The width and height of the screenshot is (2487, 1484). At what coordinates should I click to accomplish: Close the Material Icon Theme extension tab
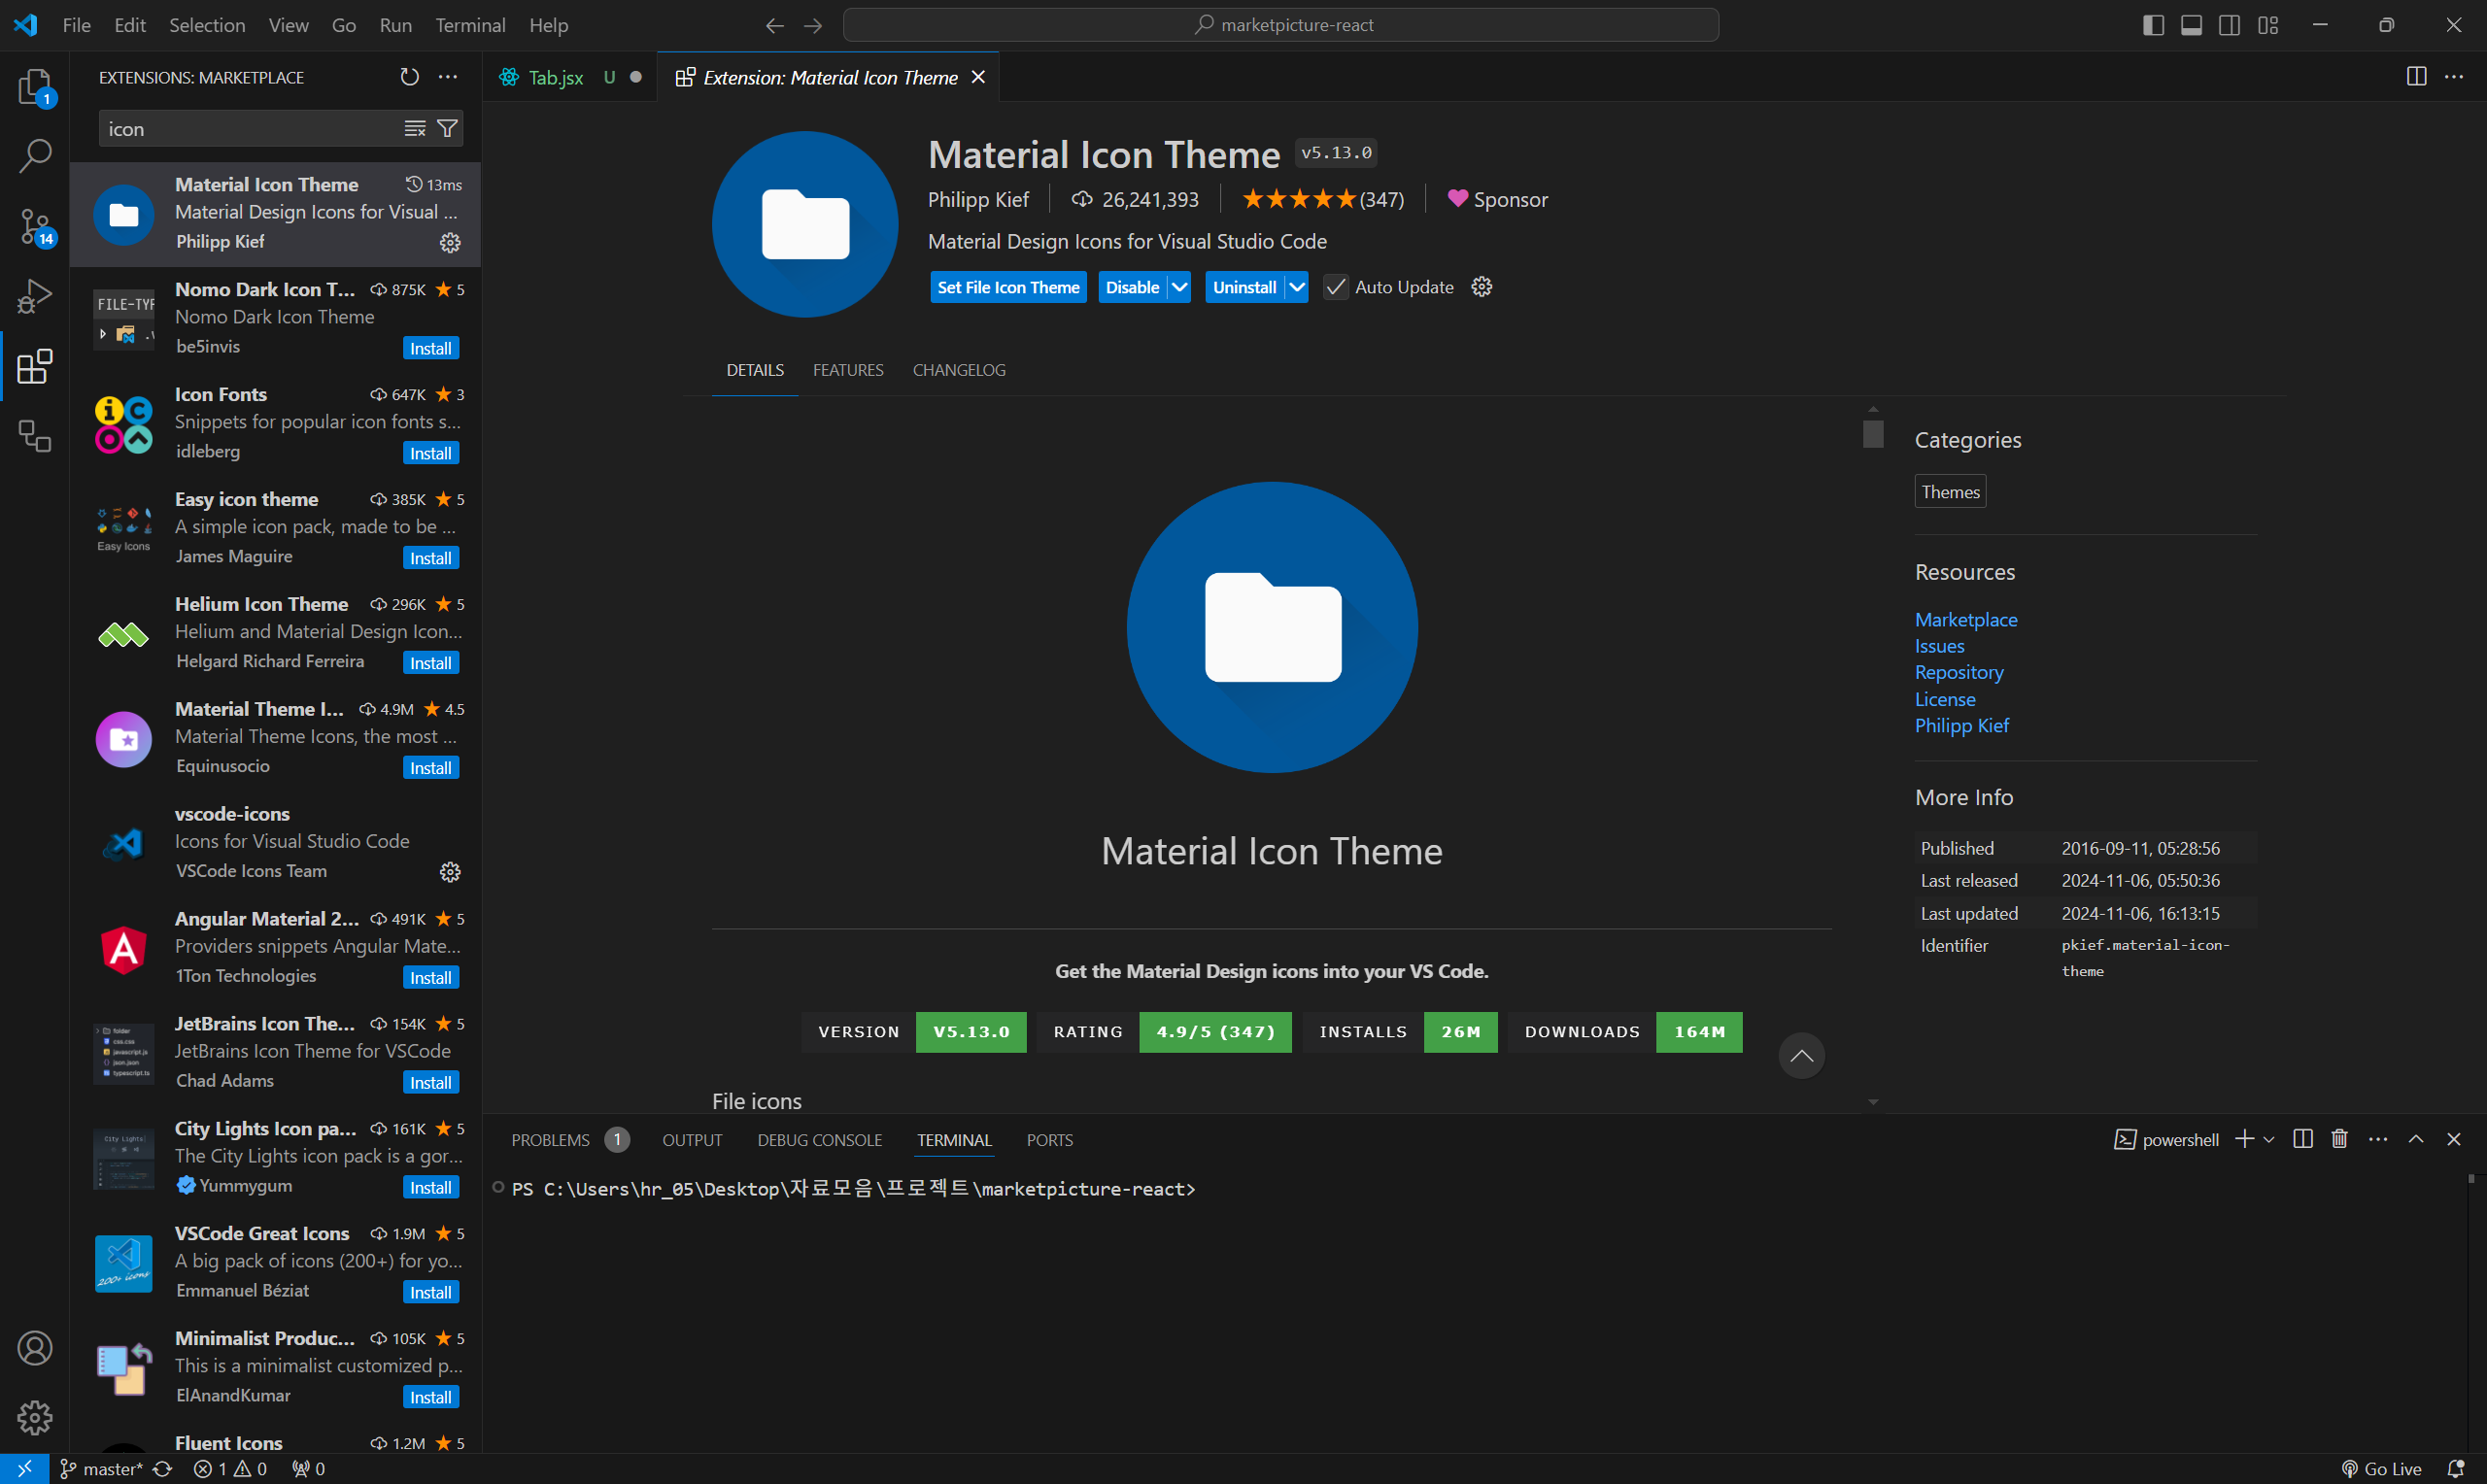click(x=978, y=77)
